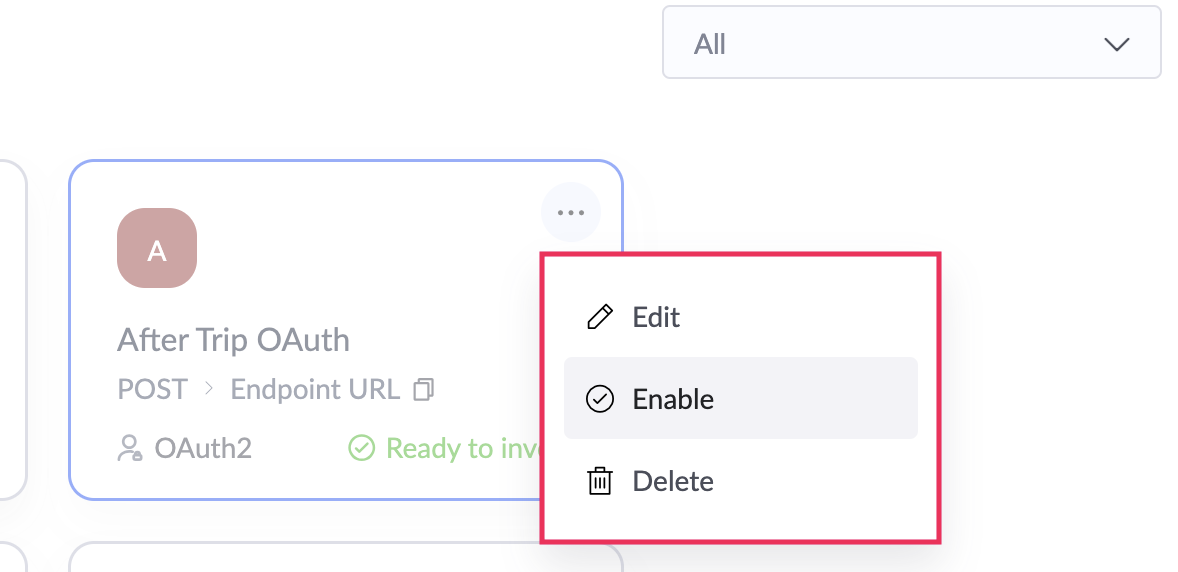Click the 'POST' method label
1178x572 pixels.
coord(153,389)
